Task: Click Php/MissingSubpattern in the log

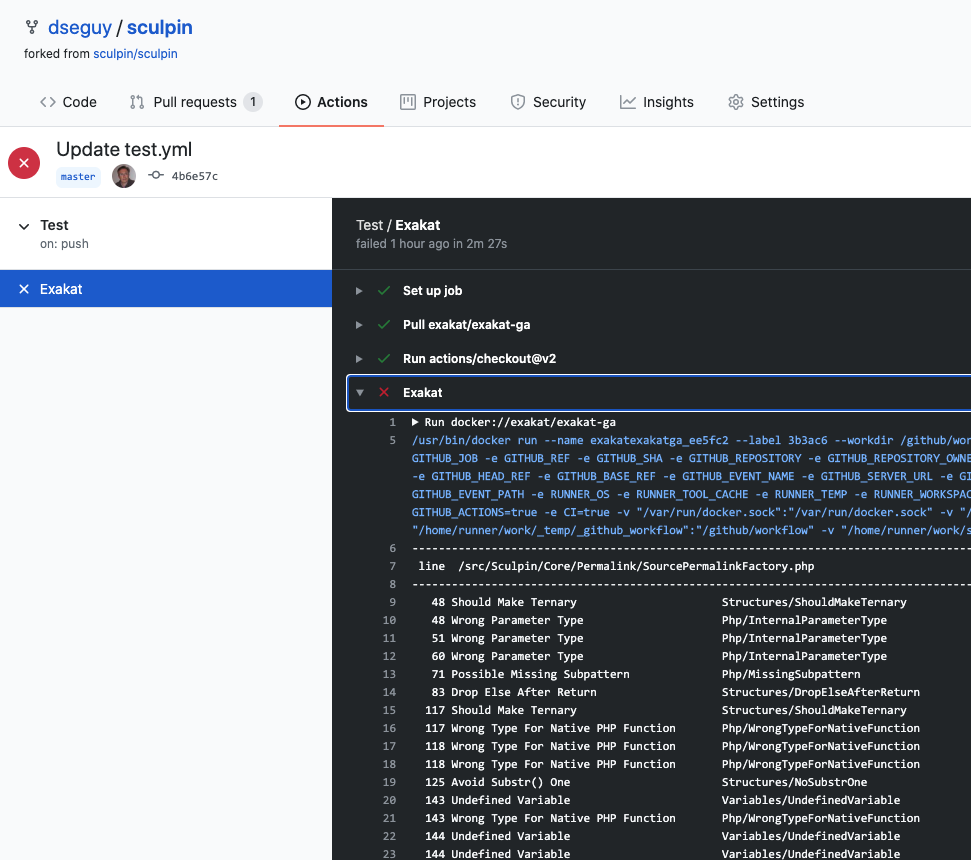Action: (x=791, y=674)
